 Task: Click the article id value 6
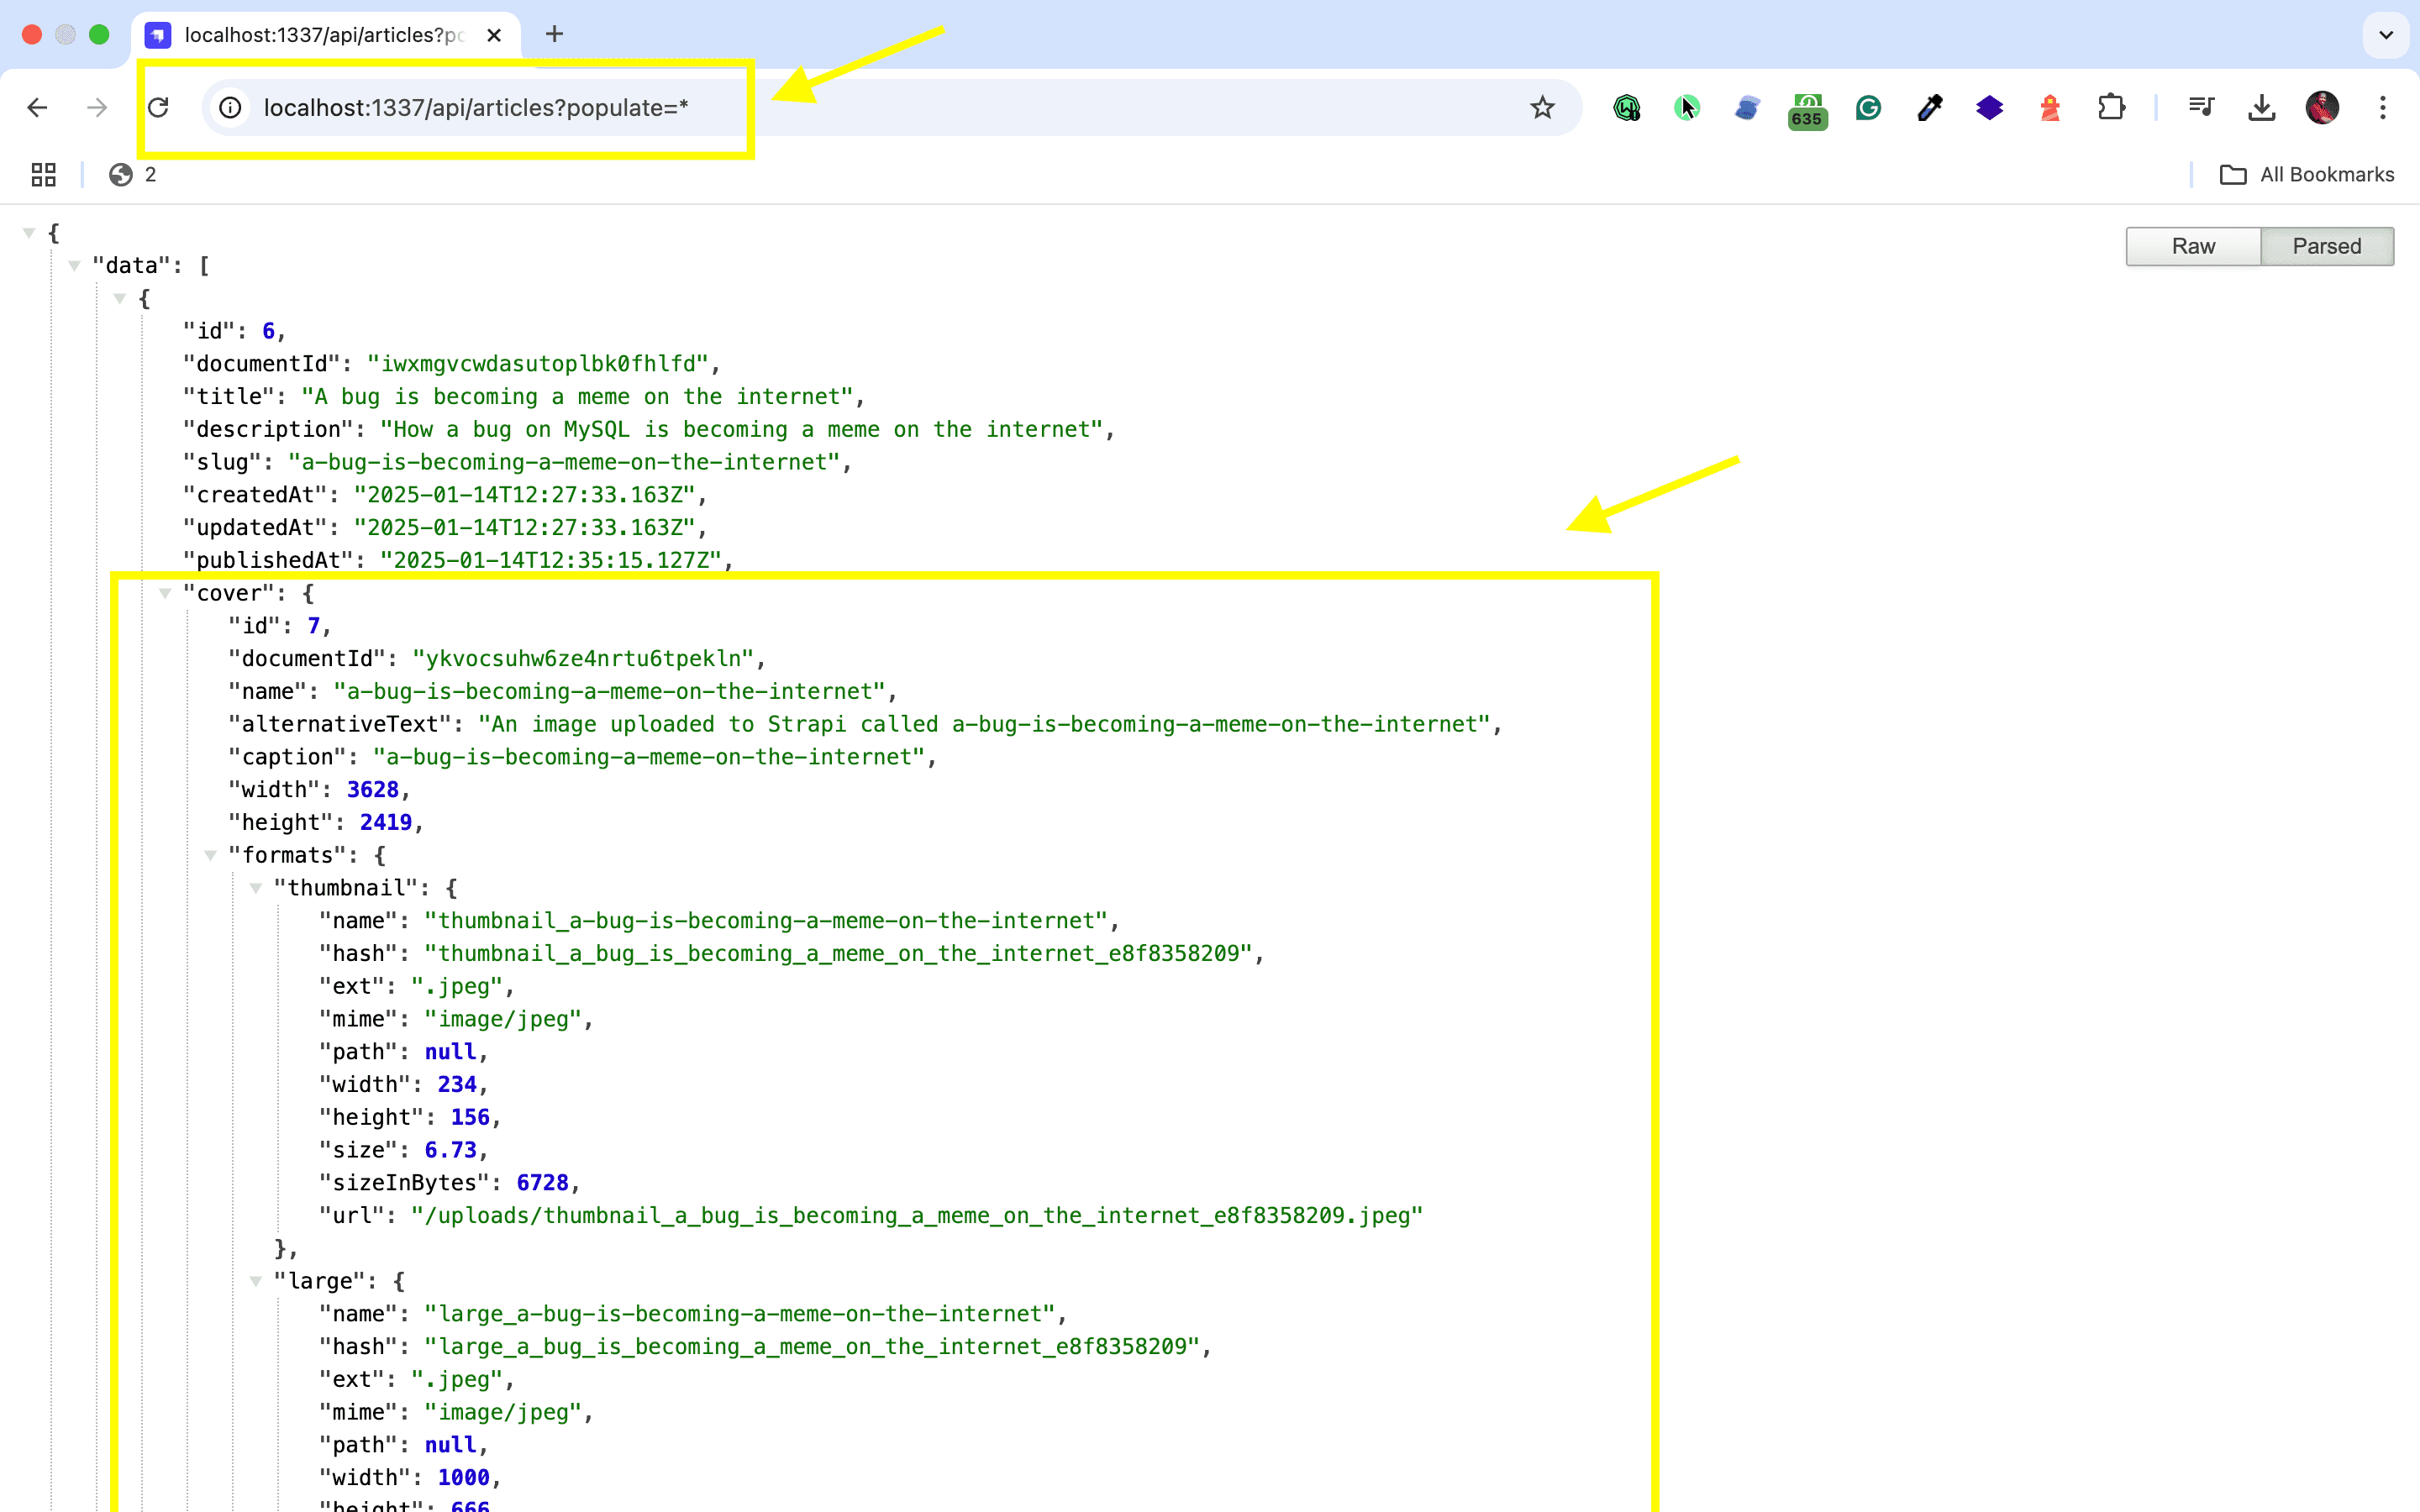[268, 331]
